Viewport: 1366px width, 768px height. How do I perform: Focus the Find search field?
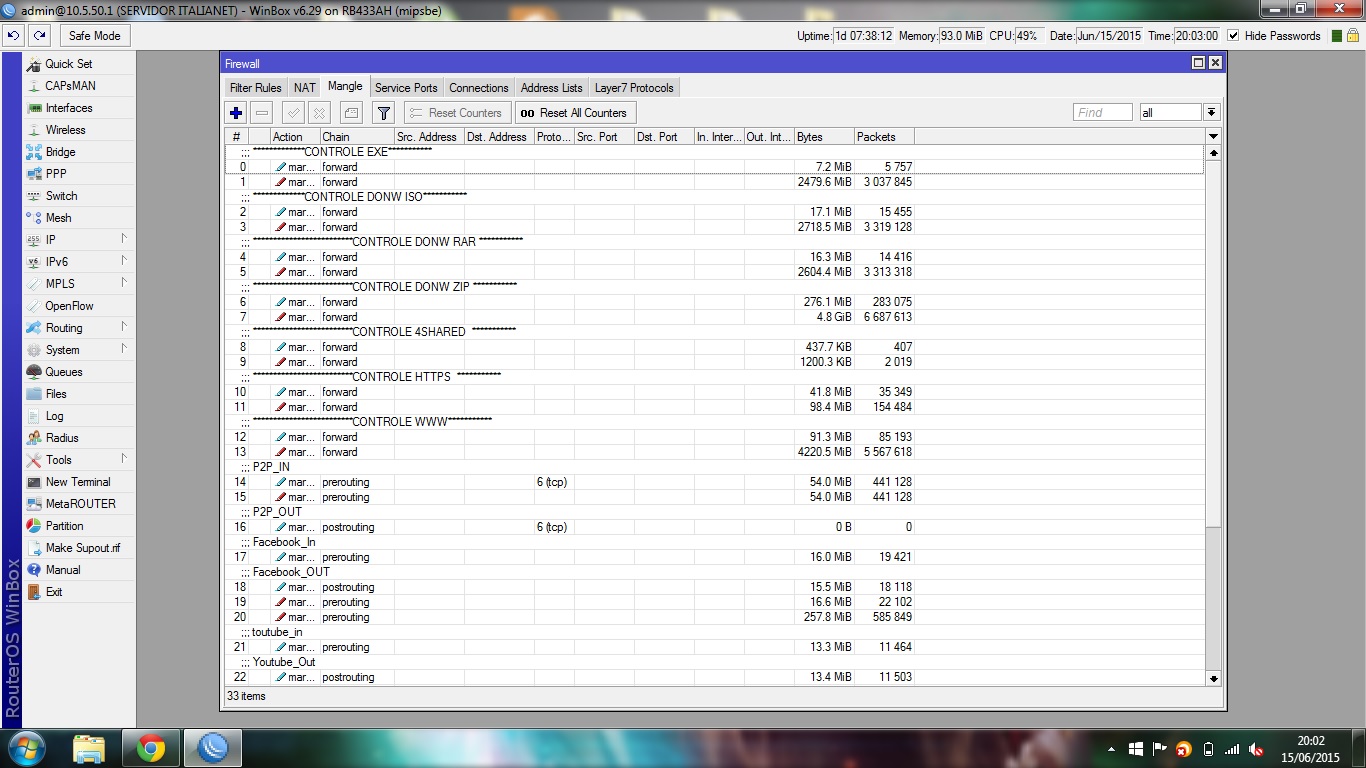pos(1103,113)
